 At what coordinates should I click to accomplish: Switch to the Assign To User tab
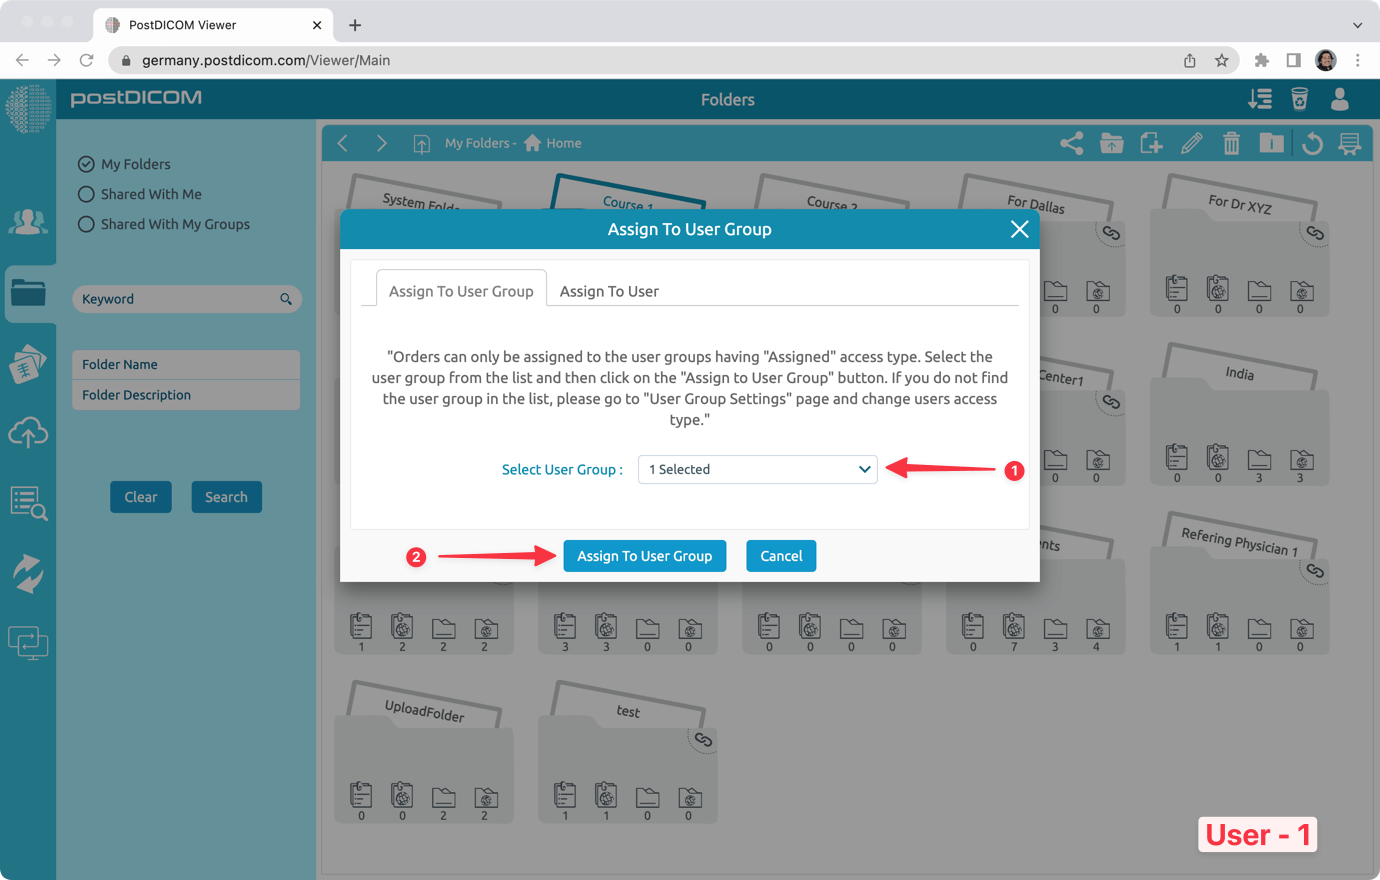[x=609, y=290]
